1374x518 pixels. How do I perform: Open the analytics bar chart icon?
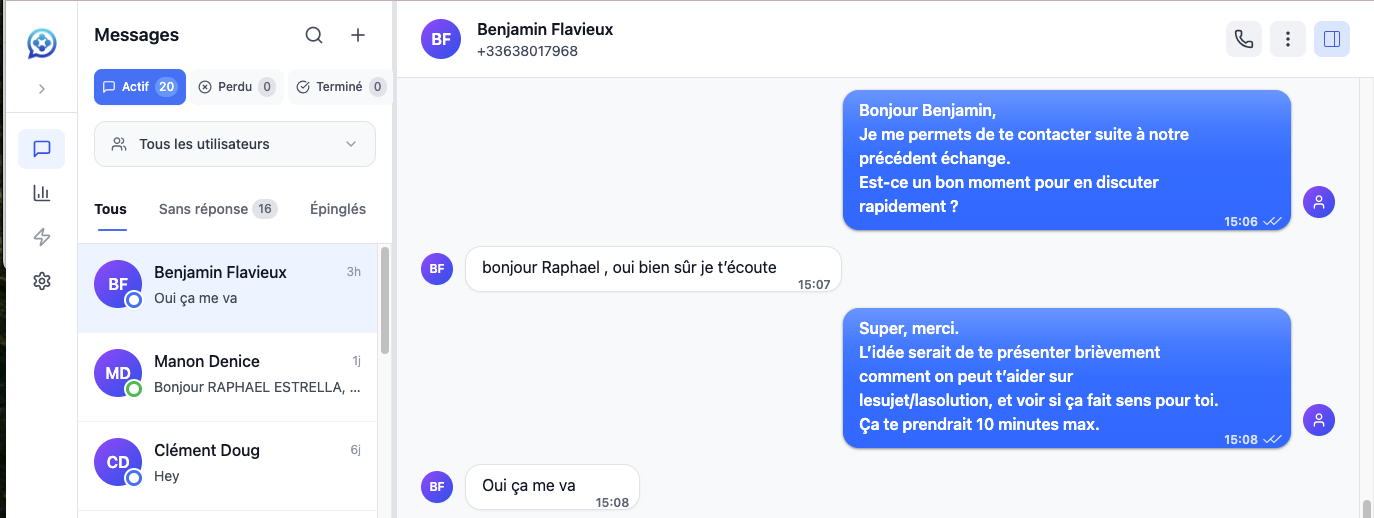(x=41, y=193)
